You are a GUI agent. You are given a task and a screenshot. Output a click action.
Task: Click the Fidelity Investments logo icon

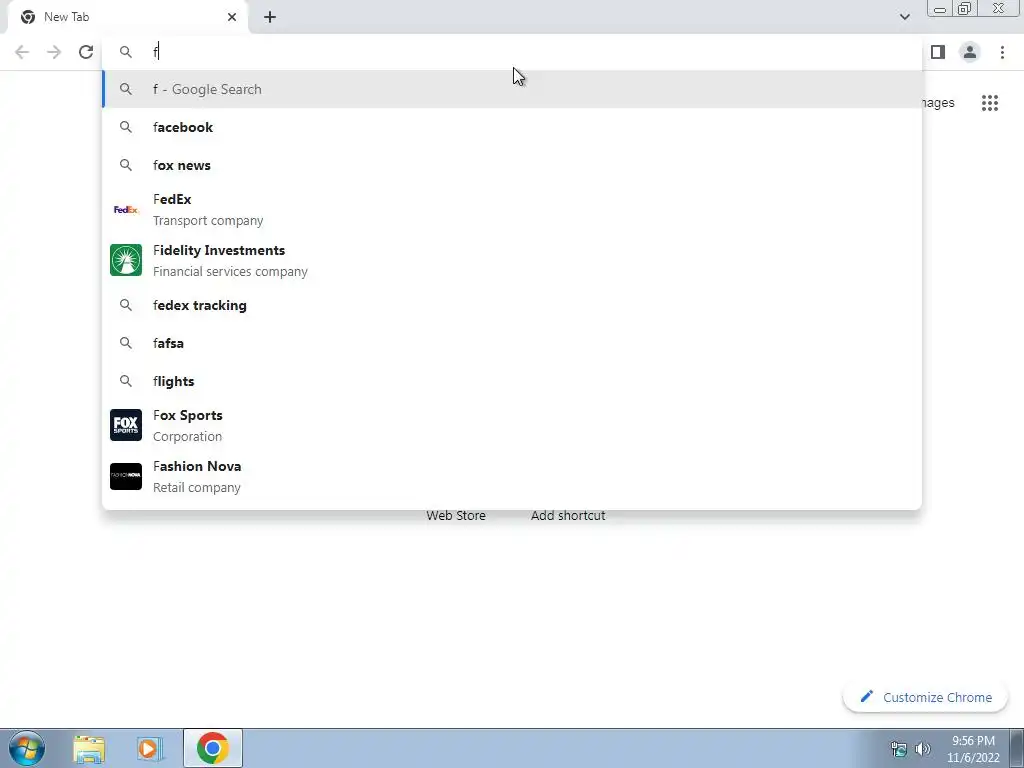pos(126,260)
